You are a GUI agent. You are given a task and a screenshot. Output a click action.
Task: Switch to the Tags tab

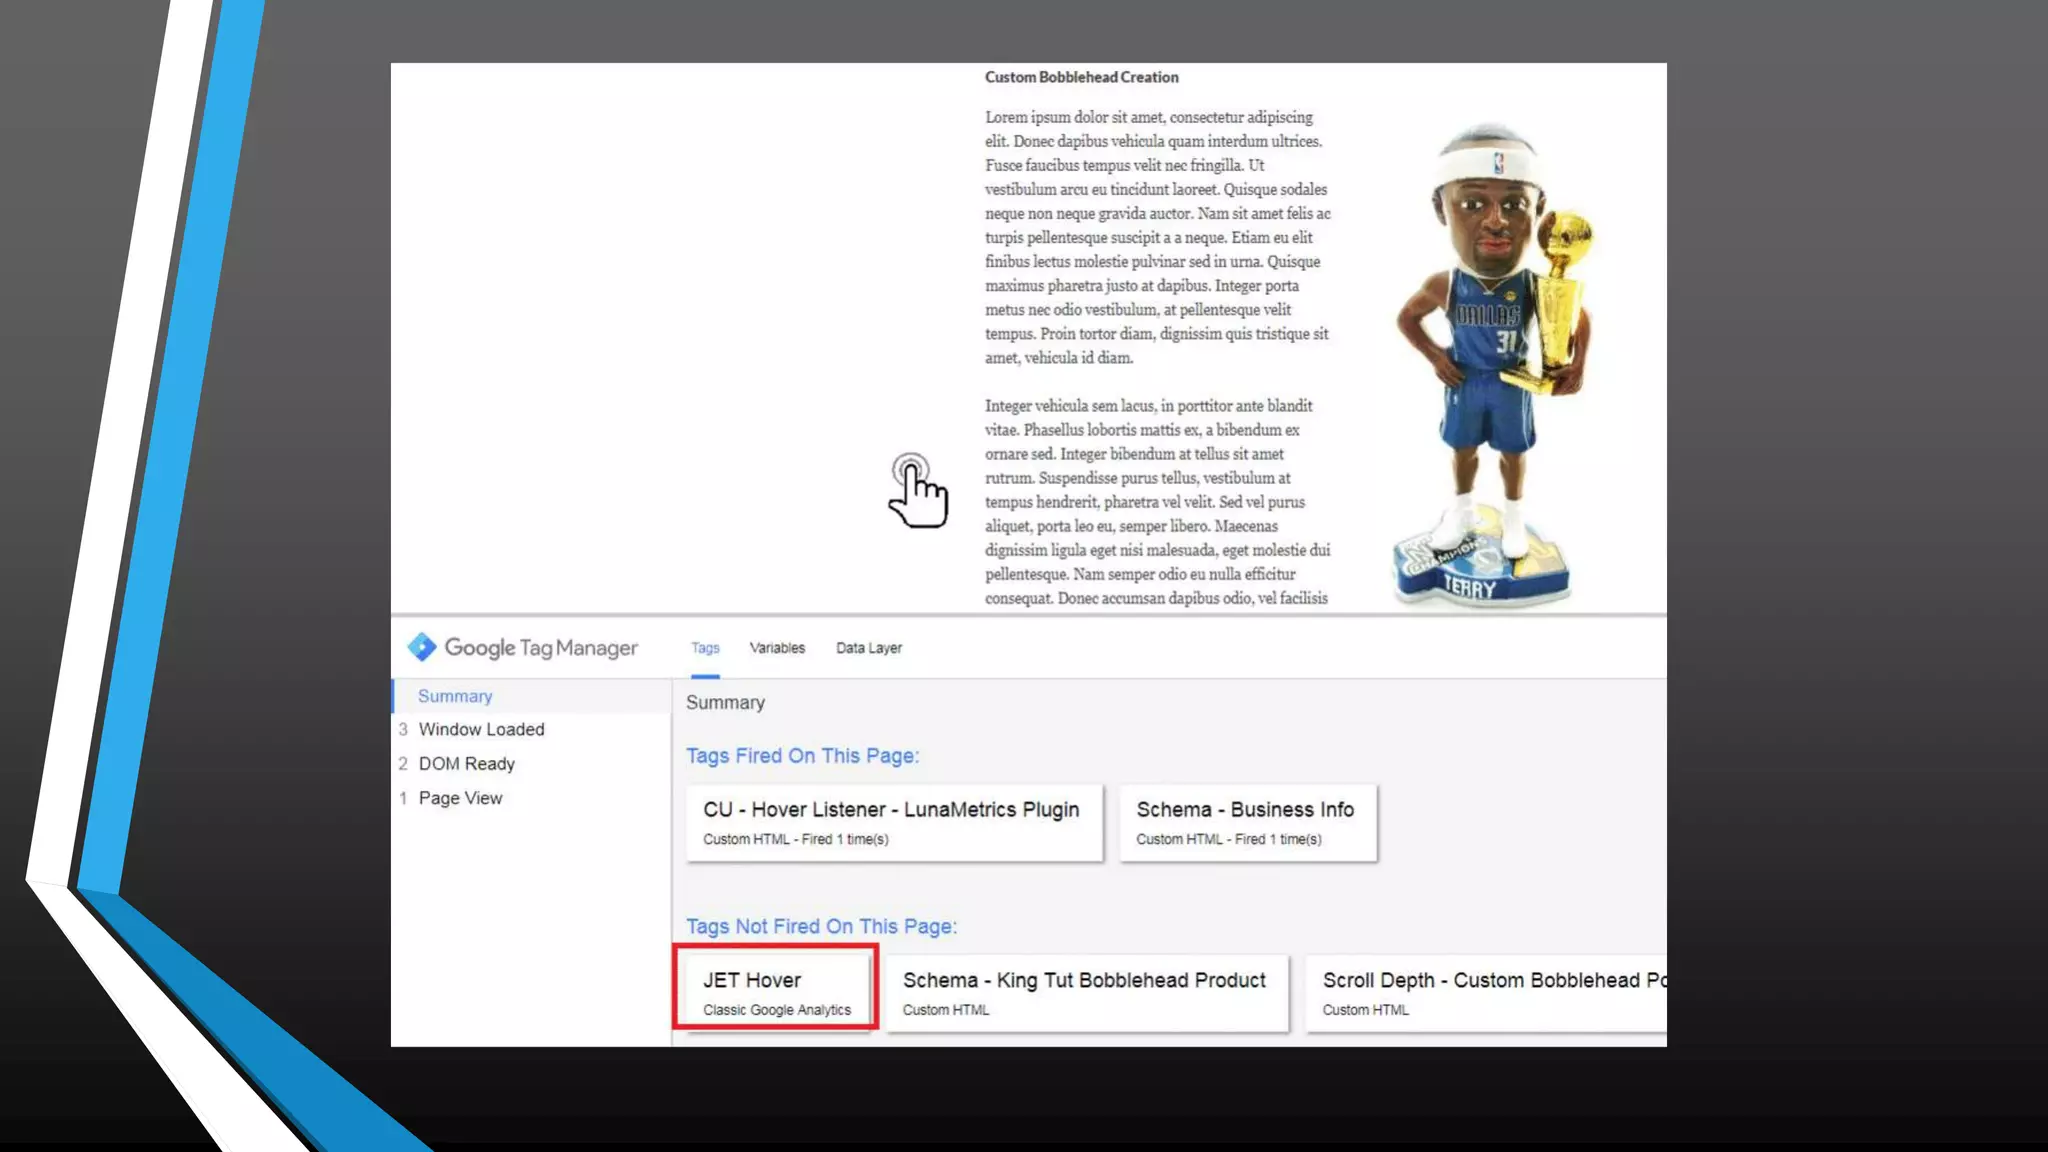(705, 648)
